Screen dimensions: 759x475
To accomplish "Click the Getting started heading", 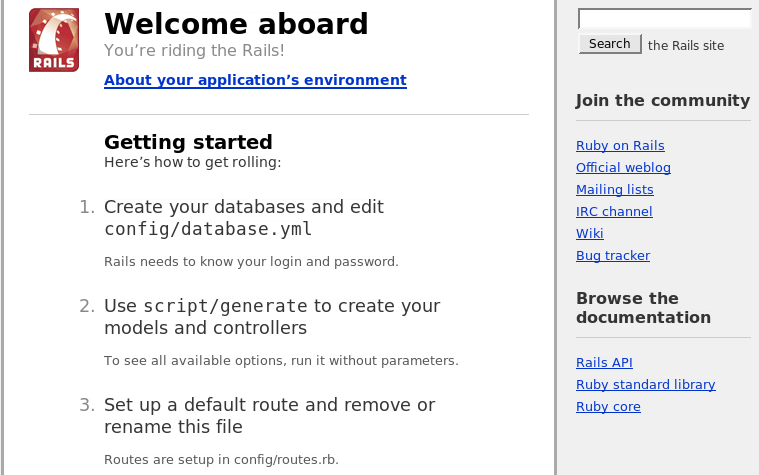I will tap(188, 142).
